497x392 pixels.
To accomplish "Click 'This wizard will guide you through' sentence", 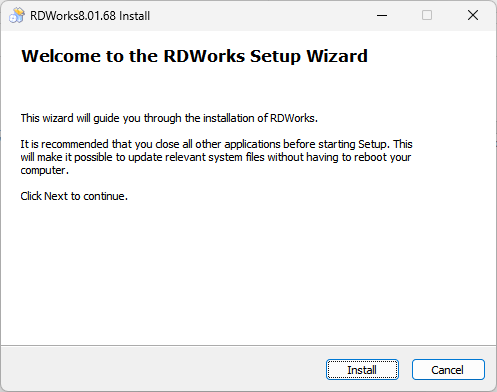I will [169, 118].
